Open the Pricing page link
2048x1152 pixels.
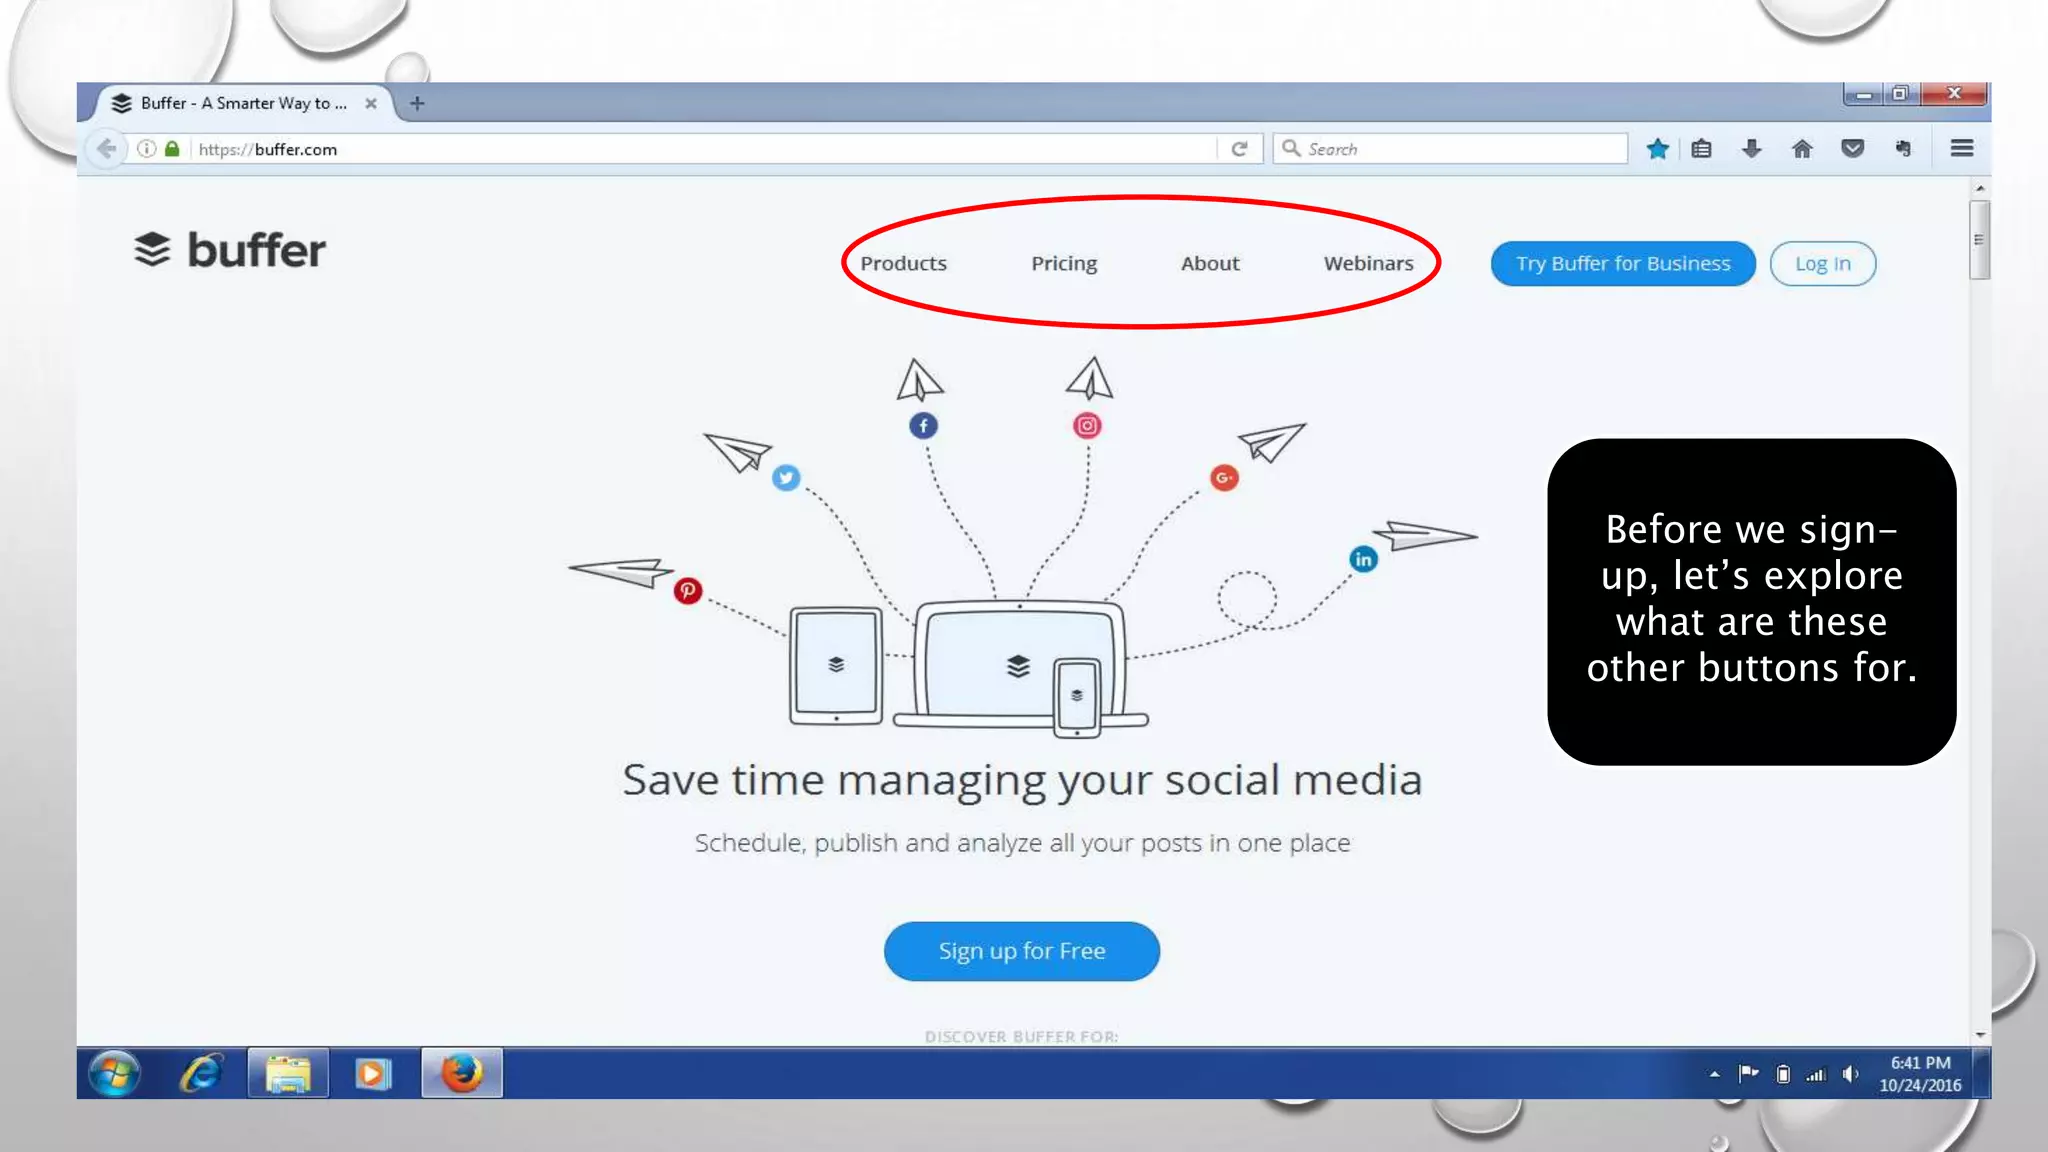(1064, 263)
